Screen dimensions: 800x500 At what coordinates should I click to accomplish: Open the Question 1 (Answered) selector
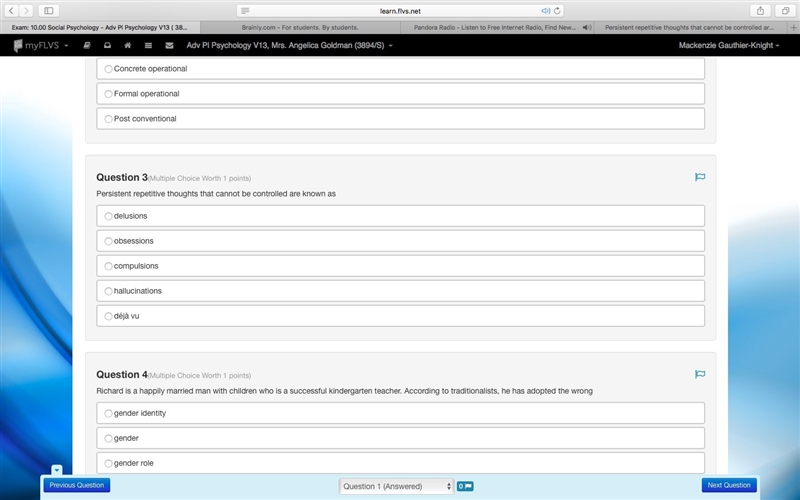tap(396, 486)
